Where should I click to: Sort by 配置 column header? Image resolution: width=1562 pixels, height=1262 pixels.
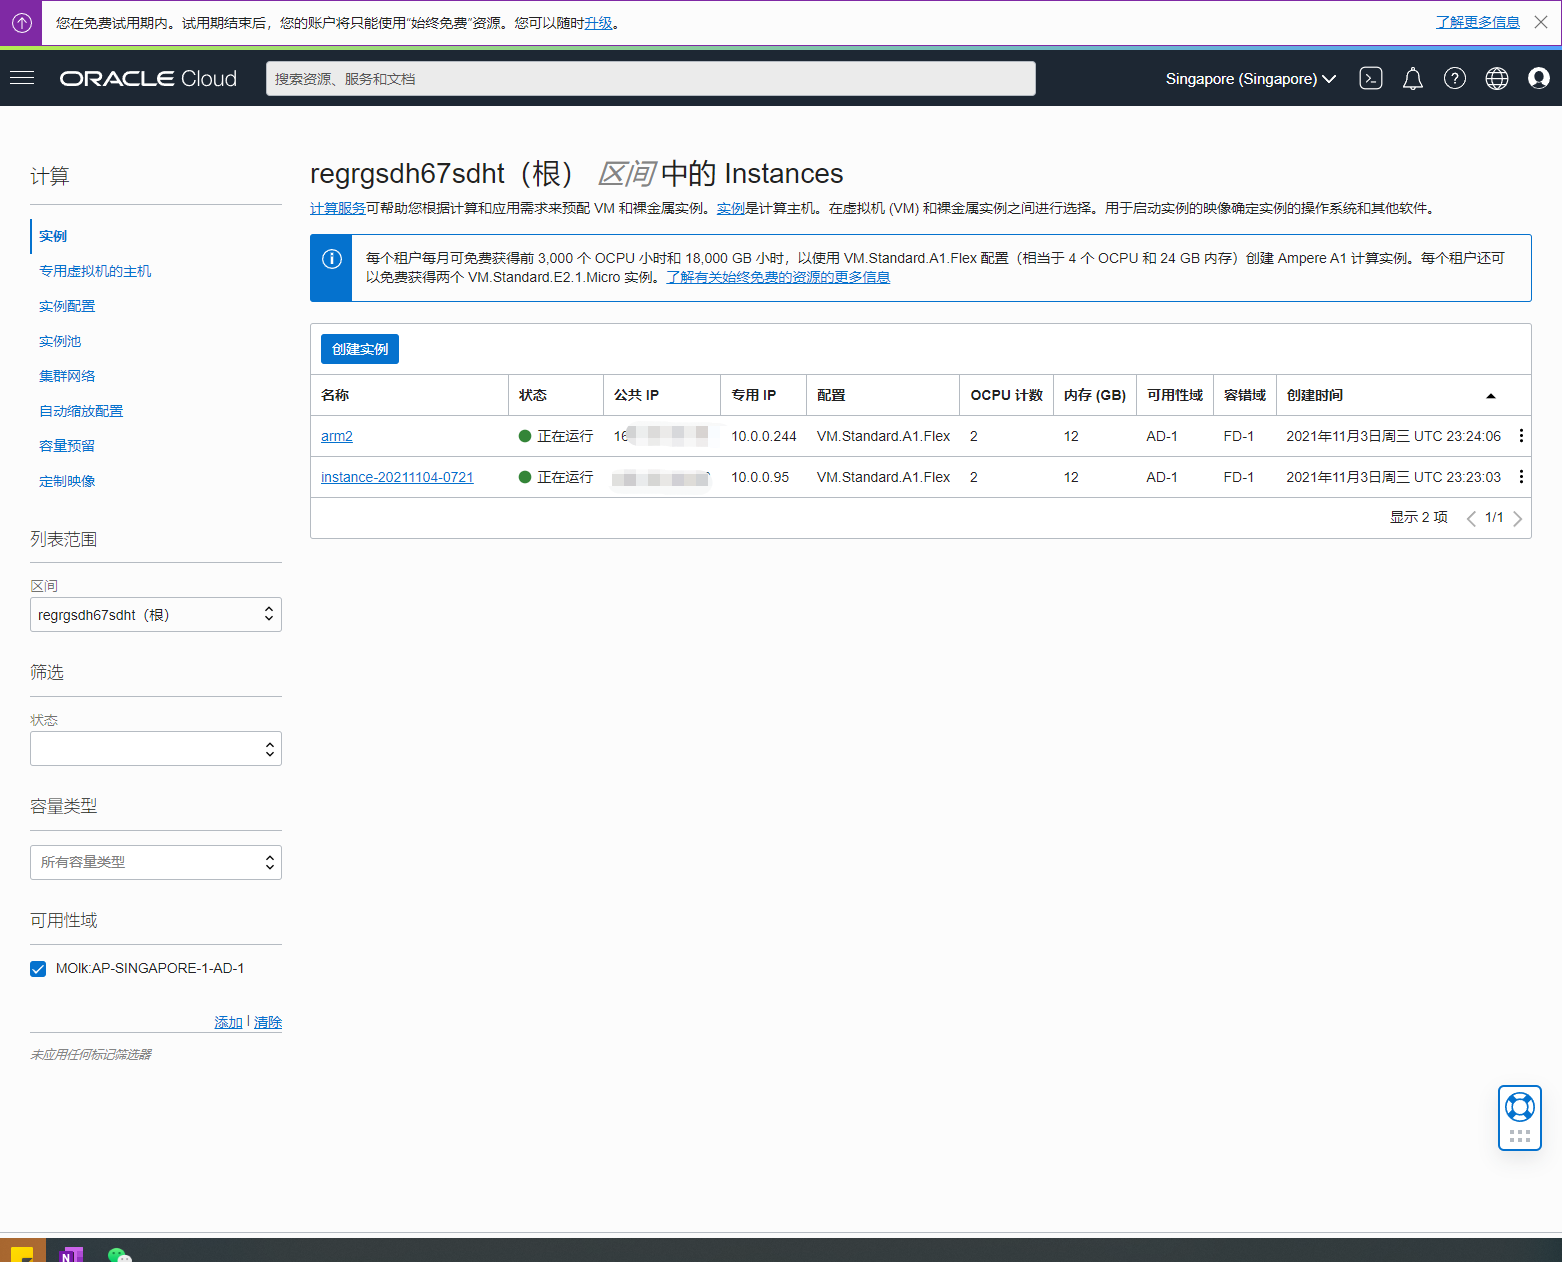coord(831,395)
